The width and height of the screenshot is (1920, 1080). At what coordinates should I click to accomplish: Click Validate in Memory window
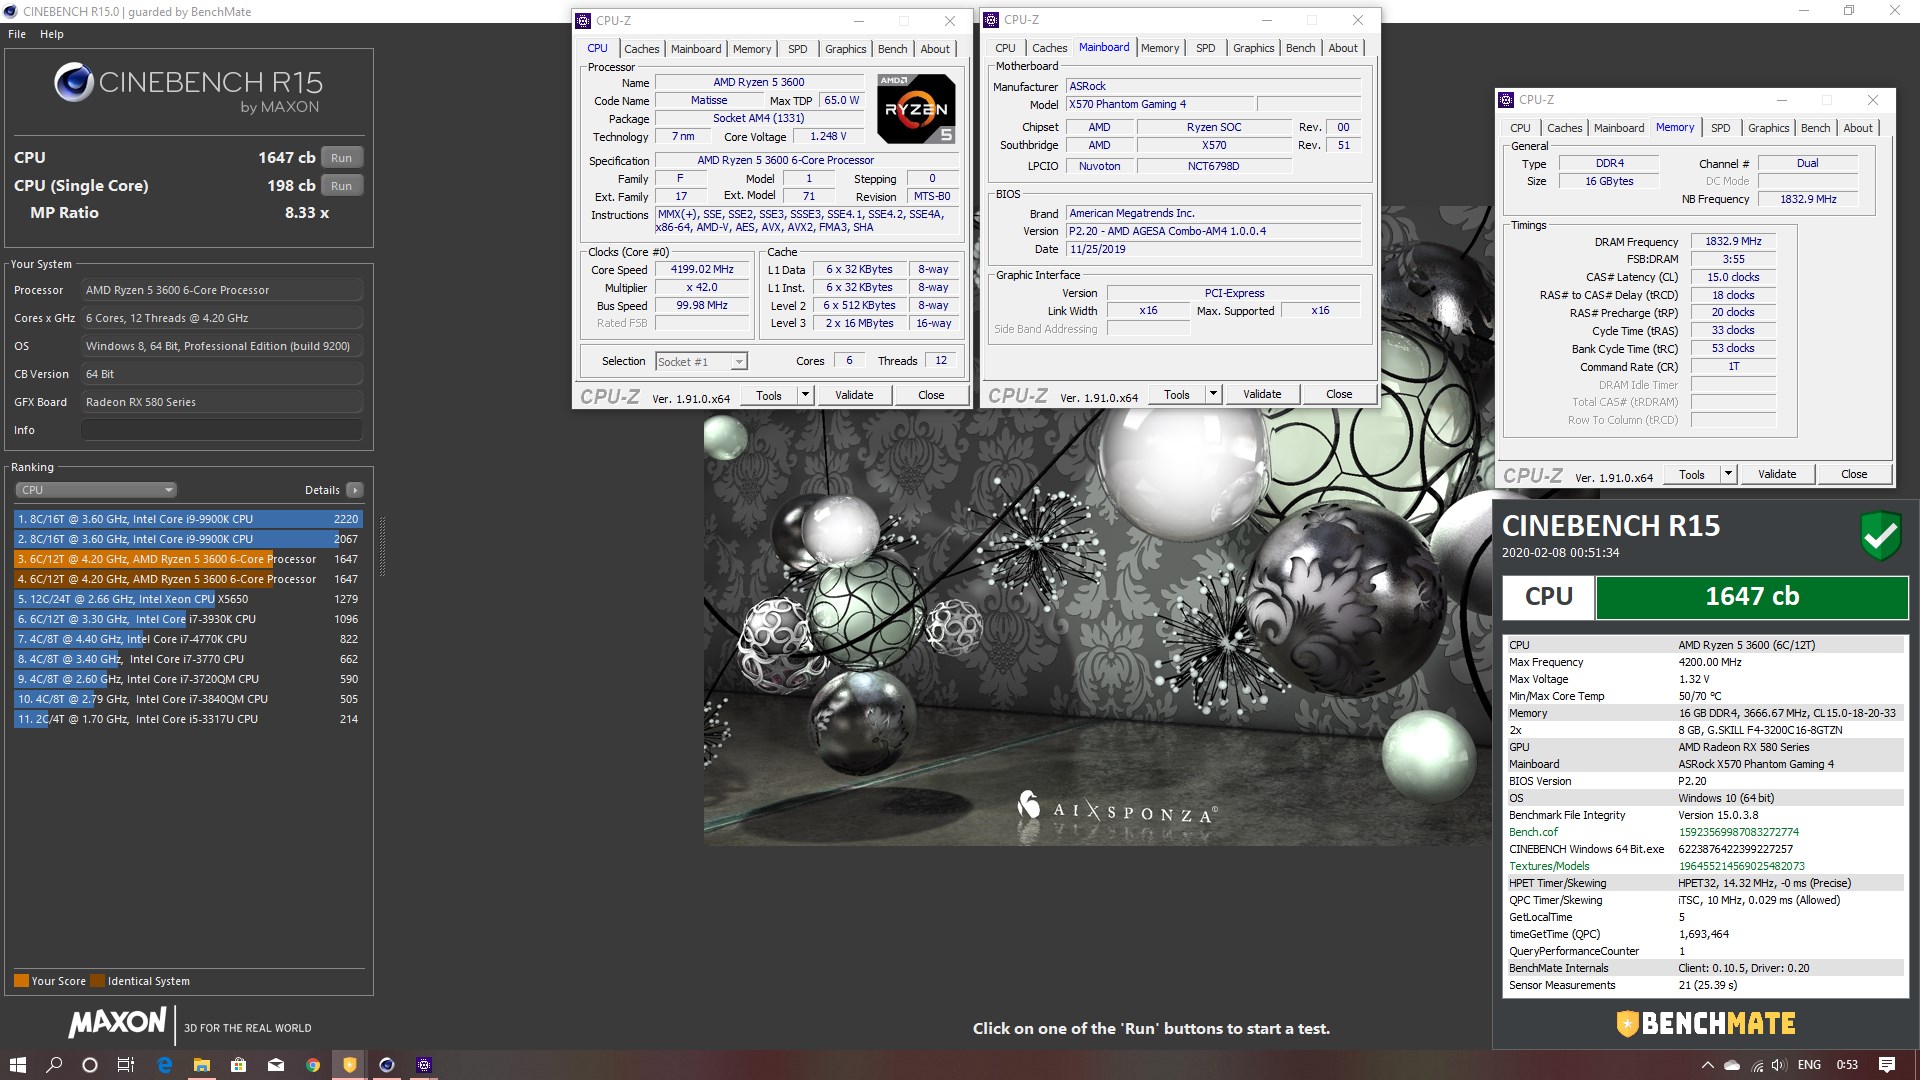click(x=1777, y=474)
